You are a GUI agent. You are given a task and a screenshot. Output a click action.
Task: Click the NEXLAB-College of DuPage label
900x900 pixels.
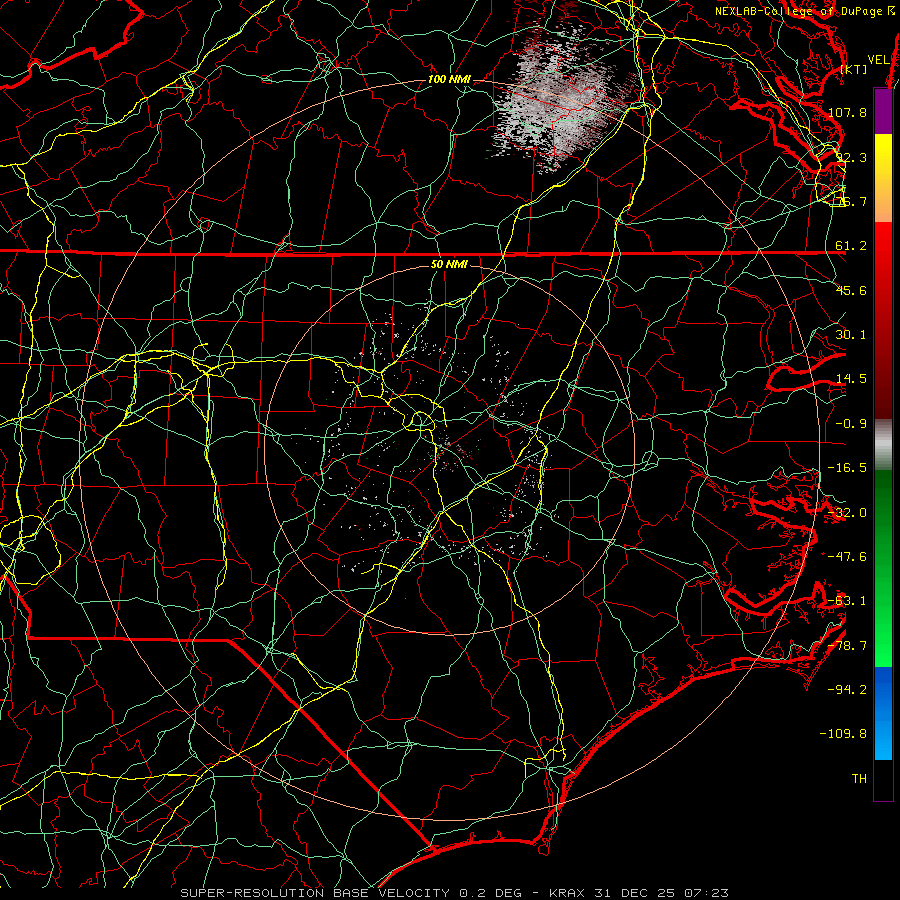805,11
